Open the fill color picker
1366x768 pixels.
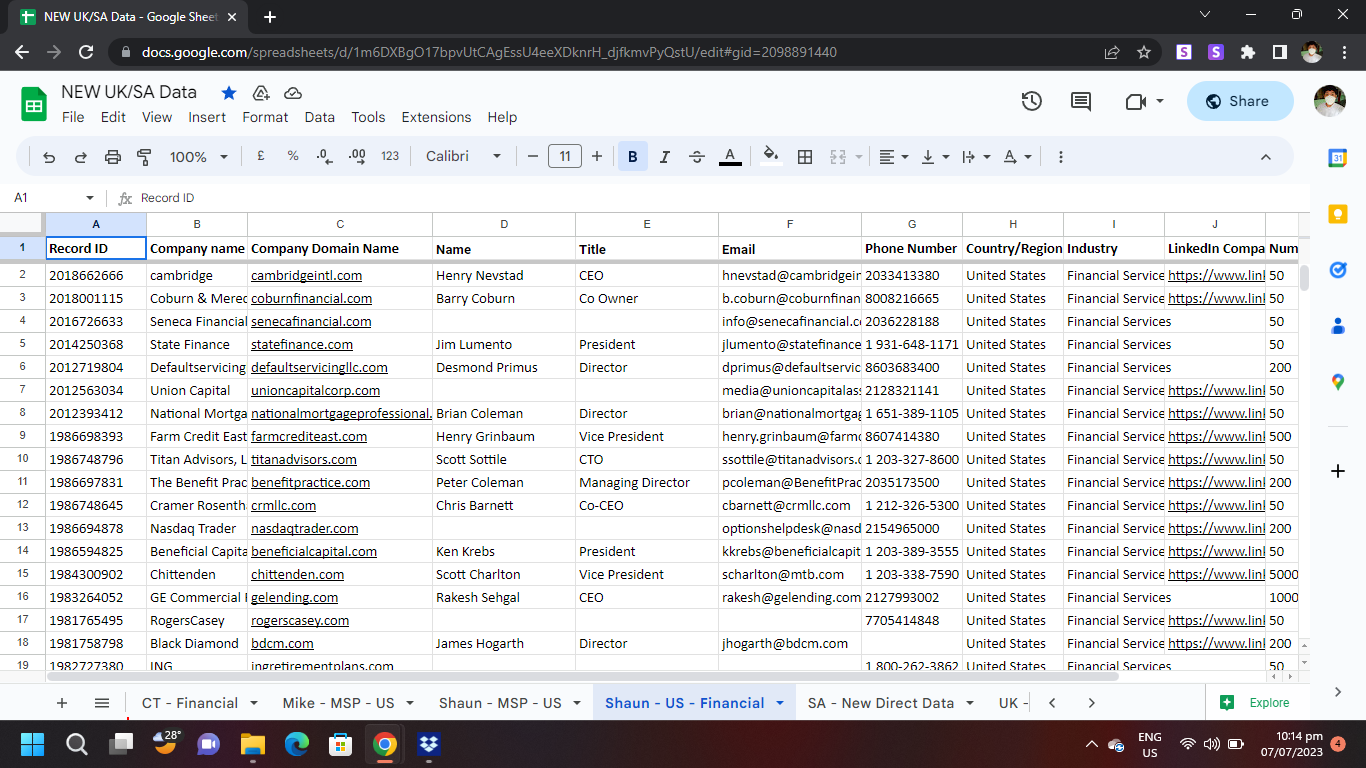point(770,157)
